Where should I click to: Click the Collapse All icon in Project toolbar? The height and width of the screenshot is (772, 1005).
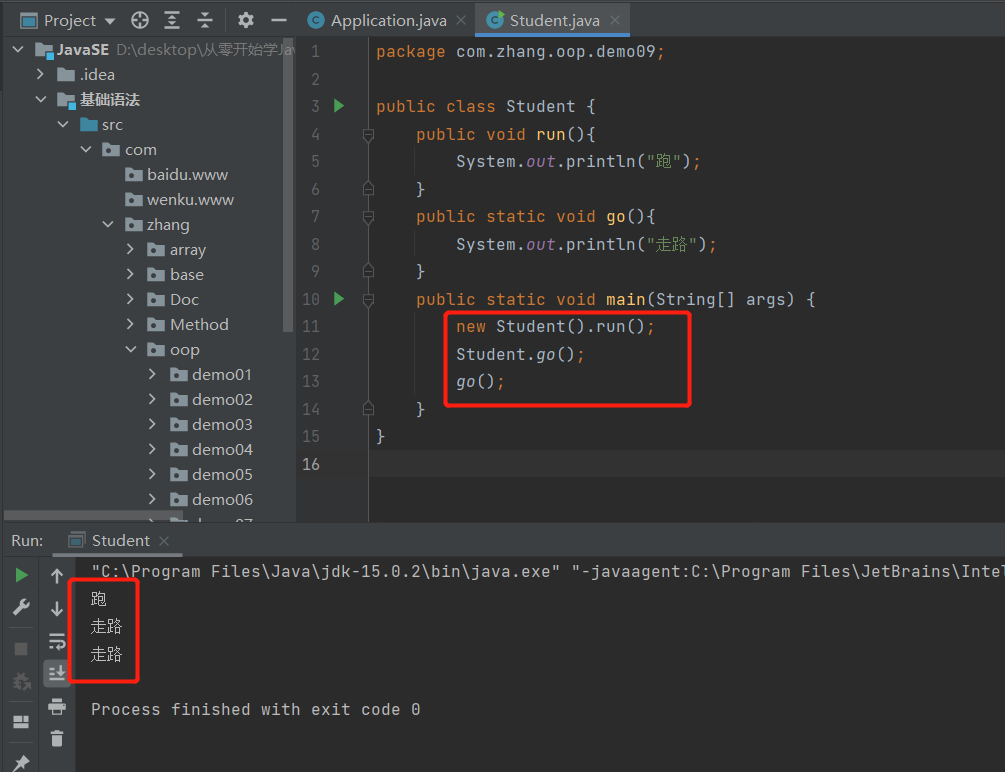204,21
